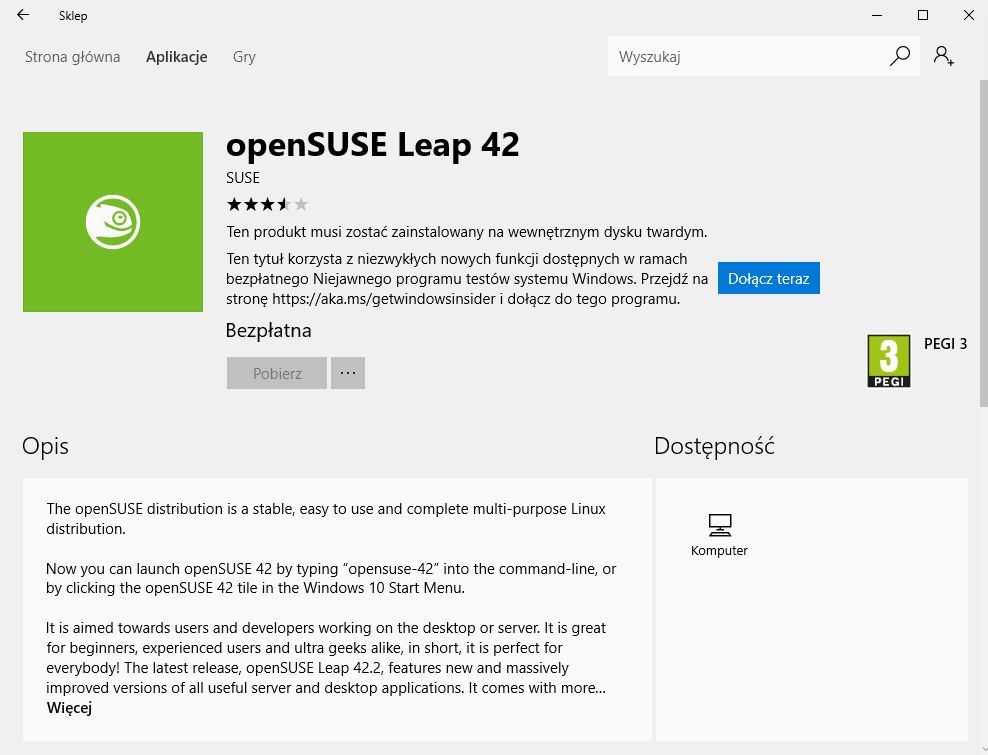The image size is (988, 755).
Task: Open the more options ellipsis button
Action: 348,373
